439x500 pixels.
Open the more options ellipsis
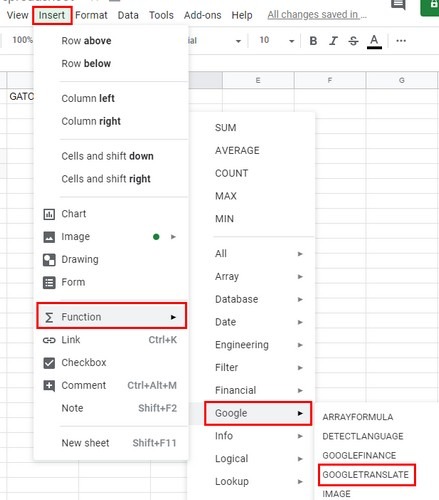point(401,41)
